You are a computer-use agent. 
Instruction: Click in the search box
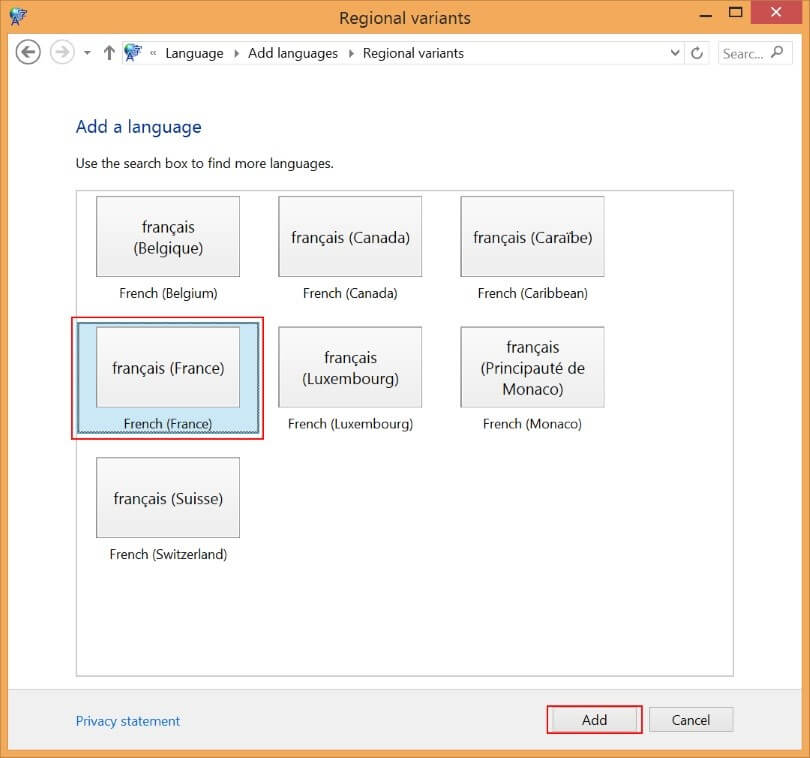[755, 53]
